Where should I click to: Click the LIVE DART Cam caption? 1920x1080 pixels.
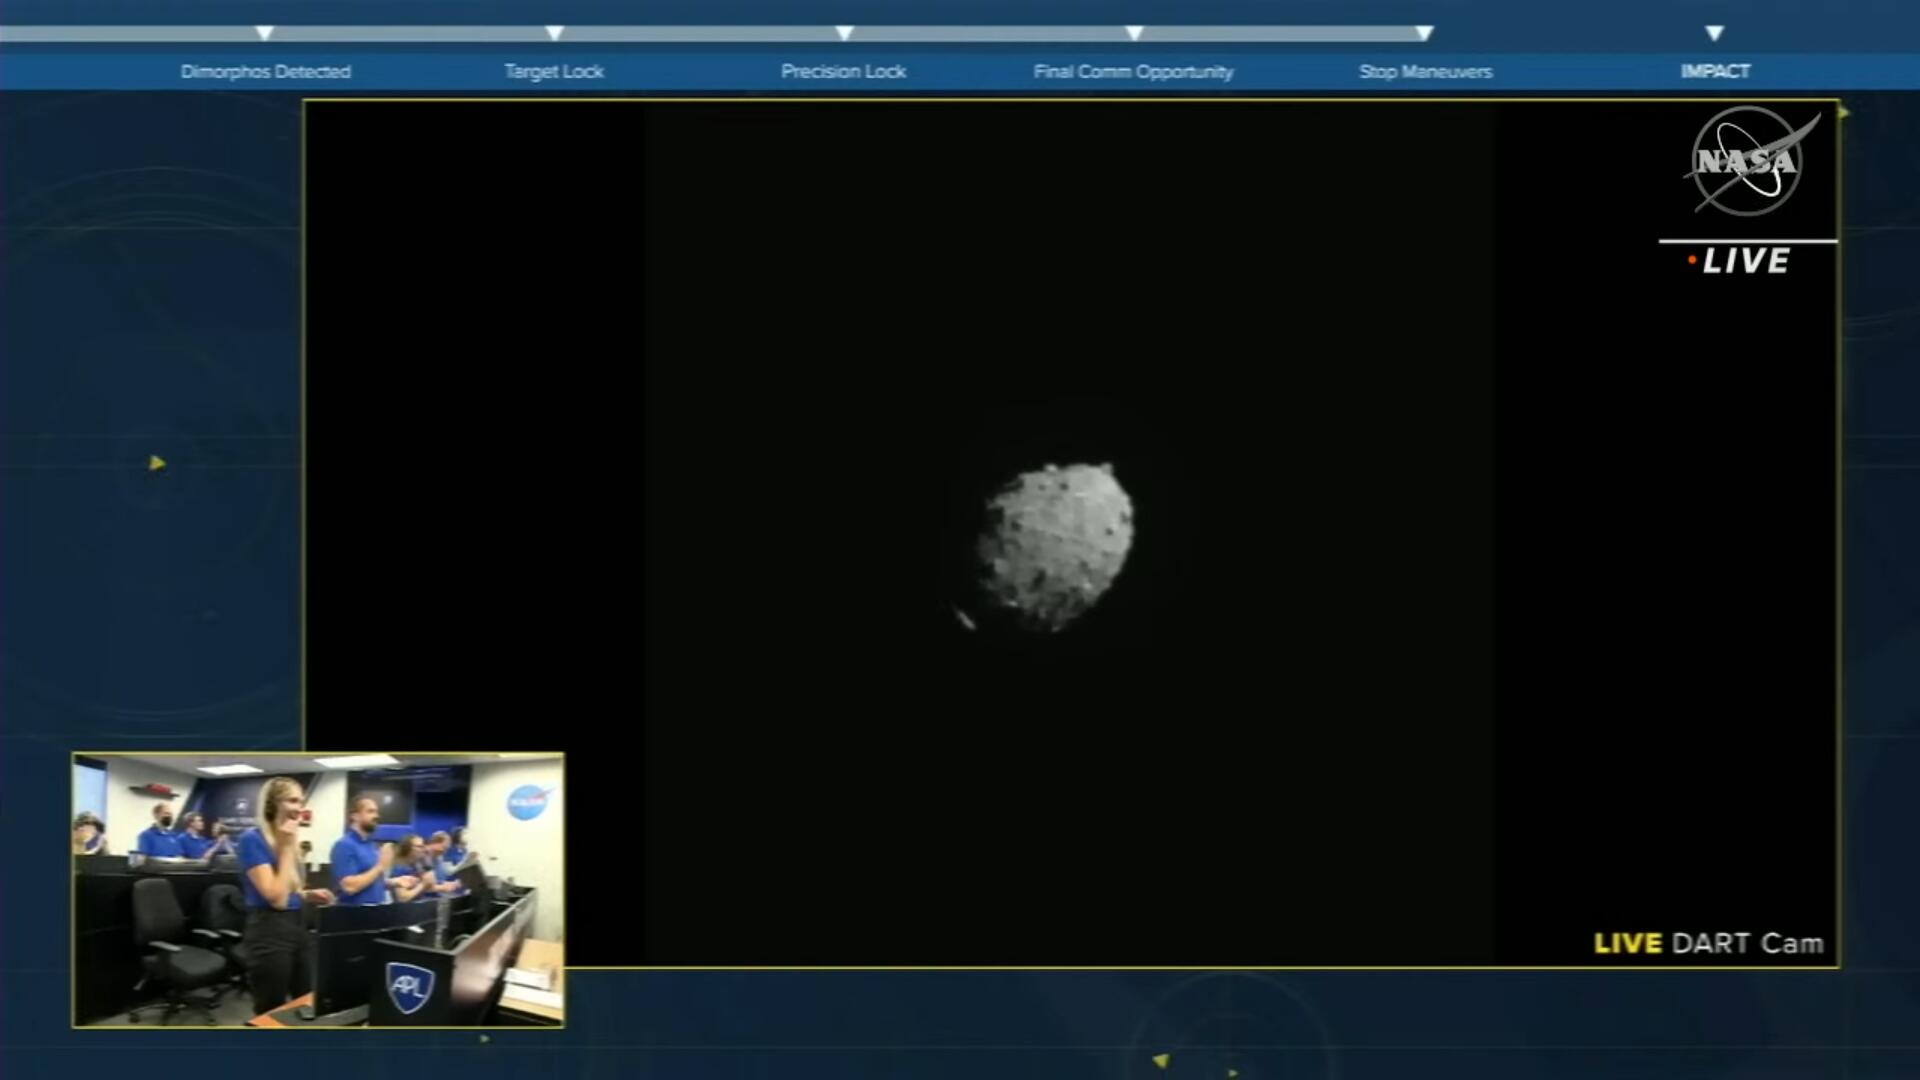pos(1708,943)
